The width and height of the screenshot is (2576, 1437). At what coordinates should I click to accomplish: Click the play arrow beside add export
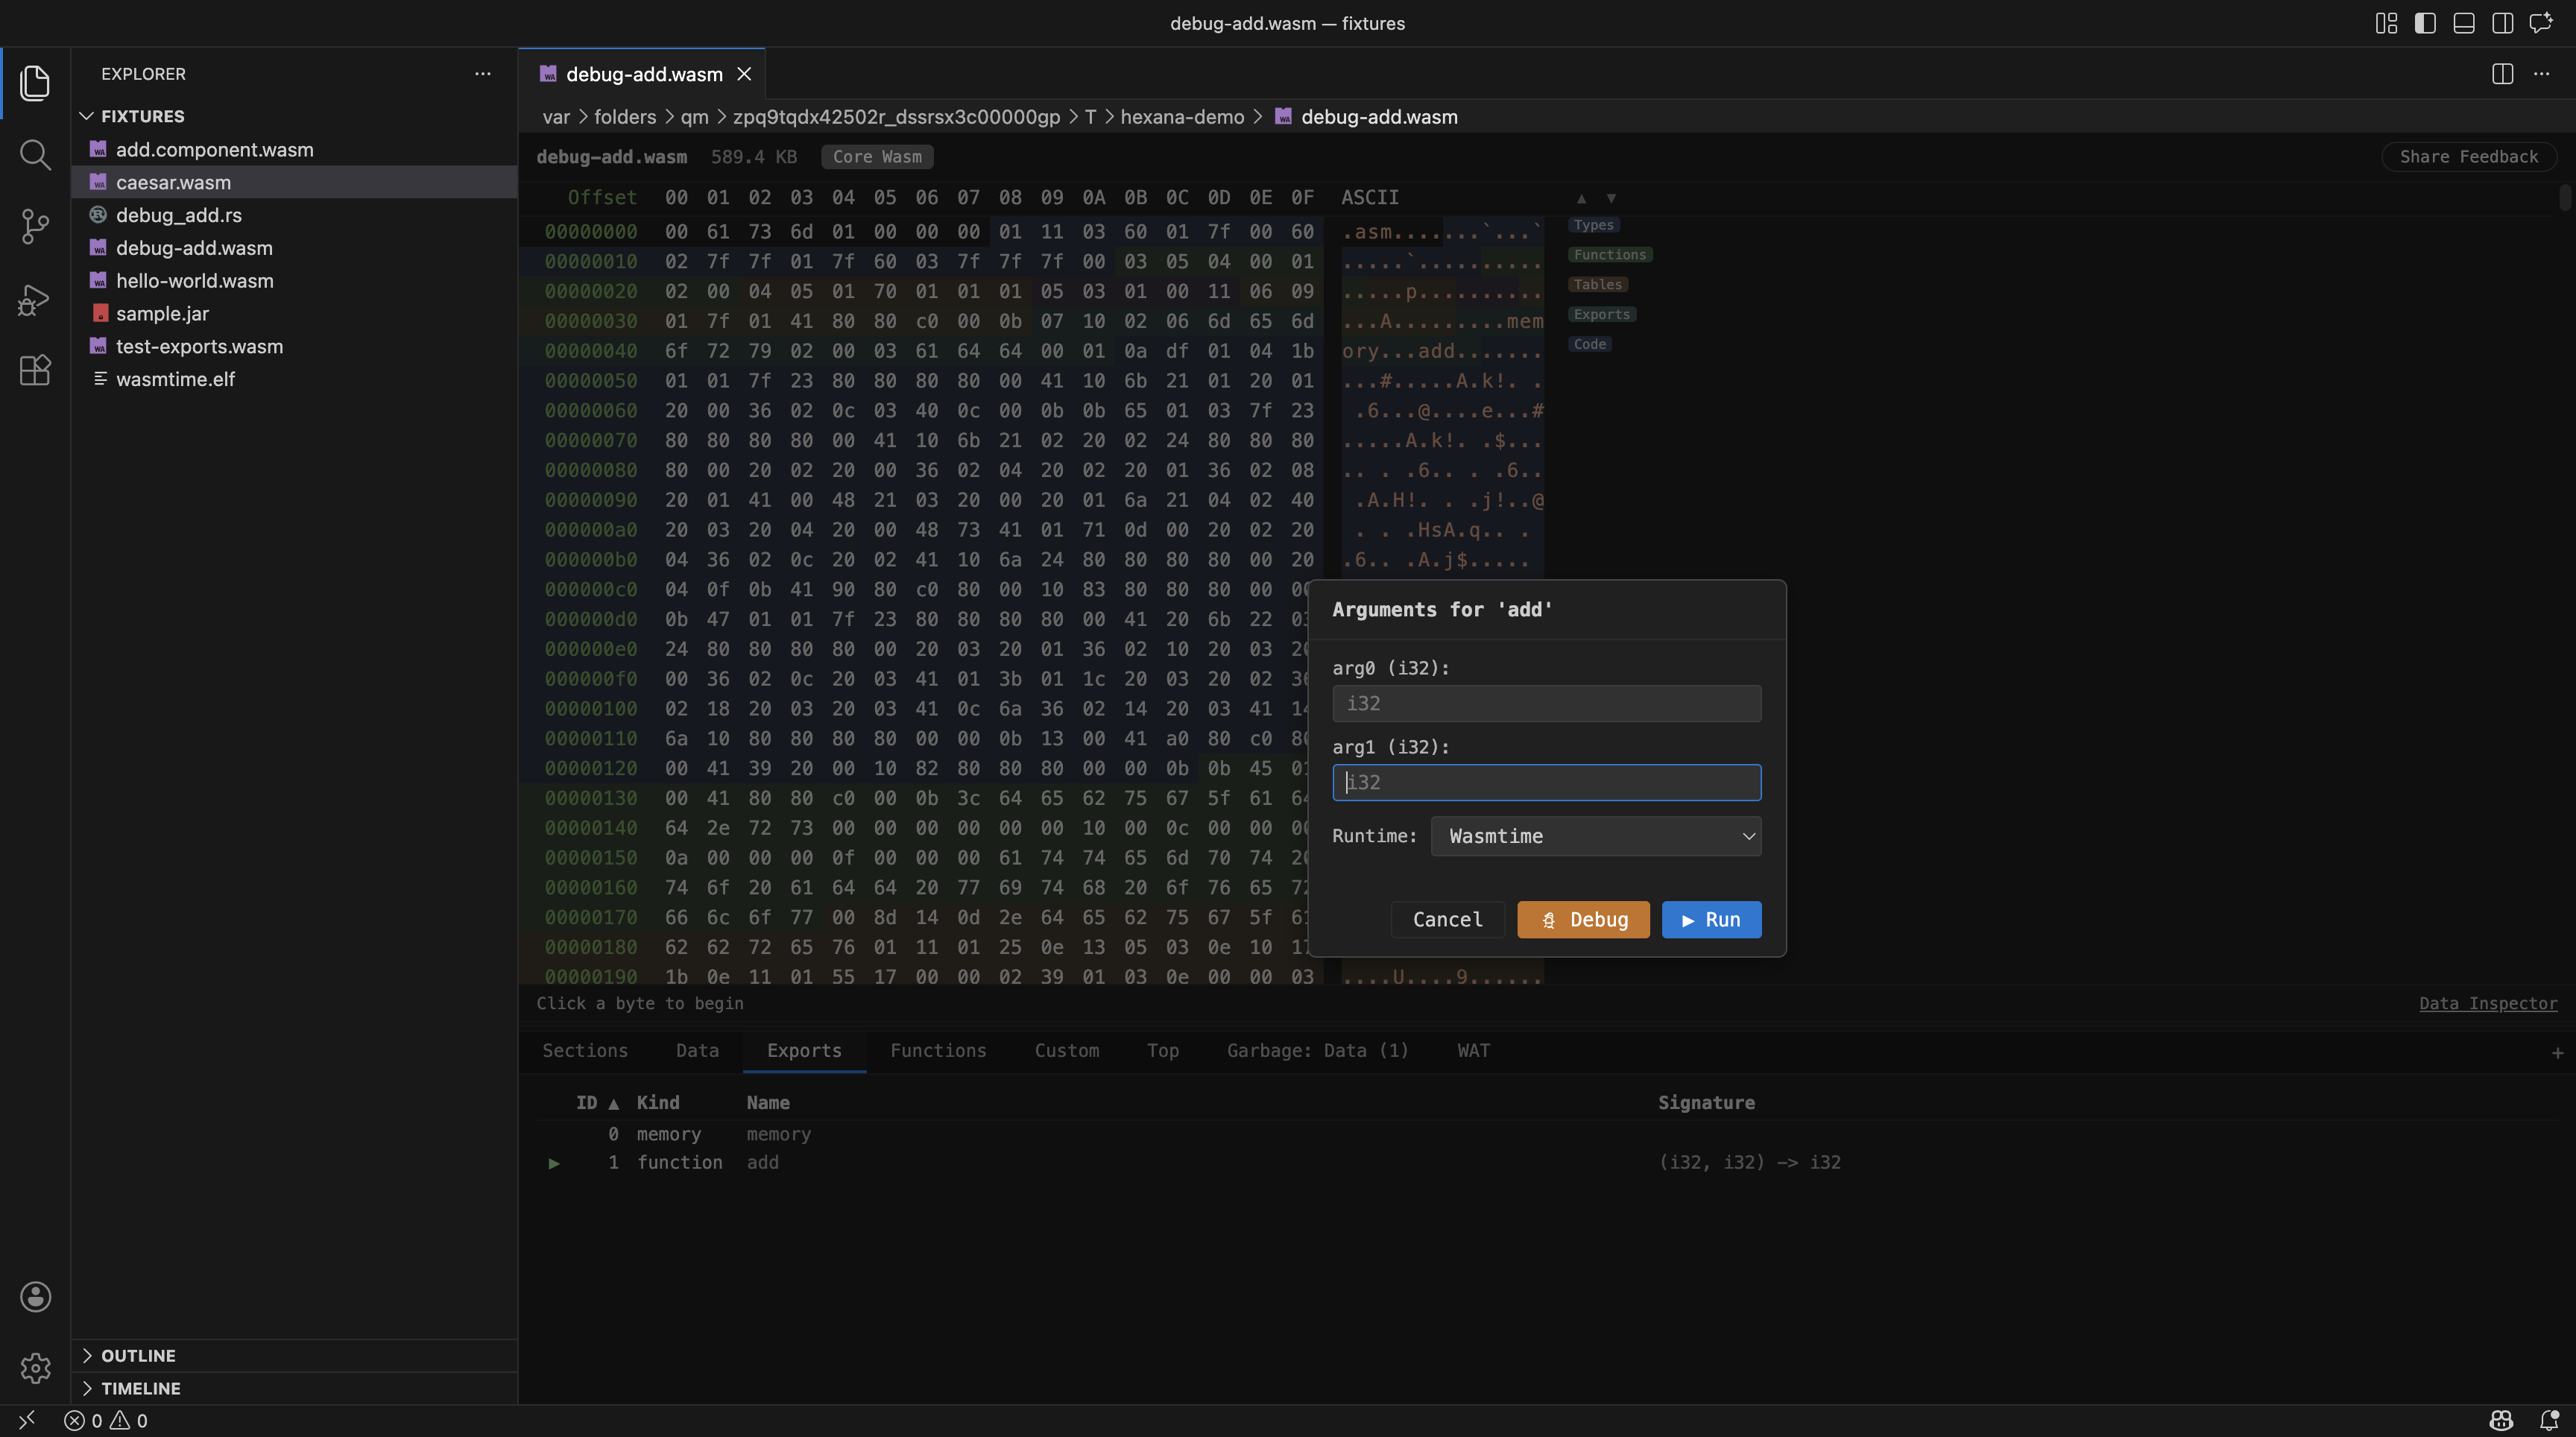click(x=553, y=1163)
